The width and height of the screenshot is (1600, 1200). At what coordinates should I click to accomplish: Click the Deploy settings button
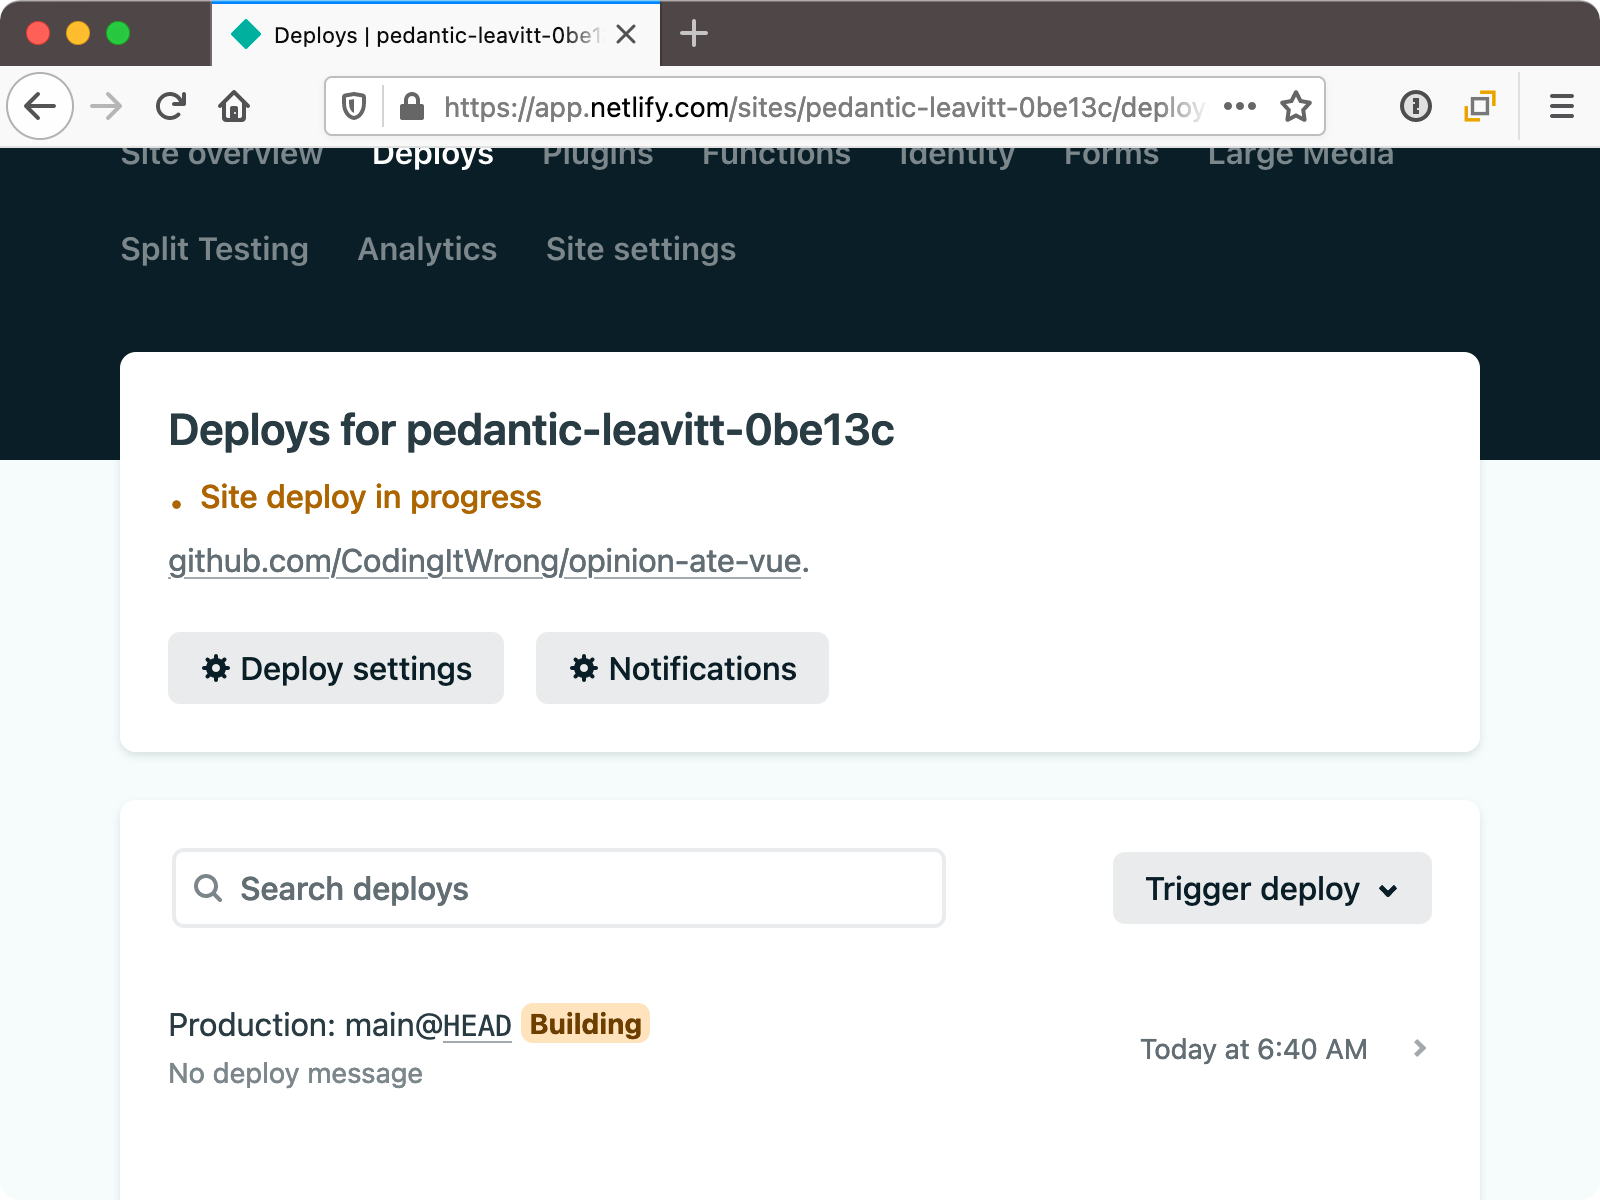336,668
